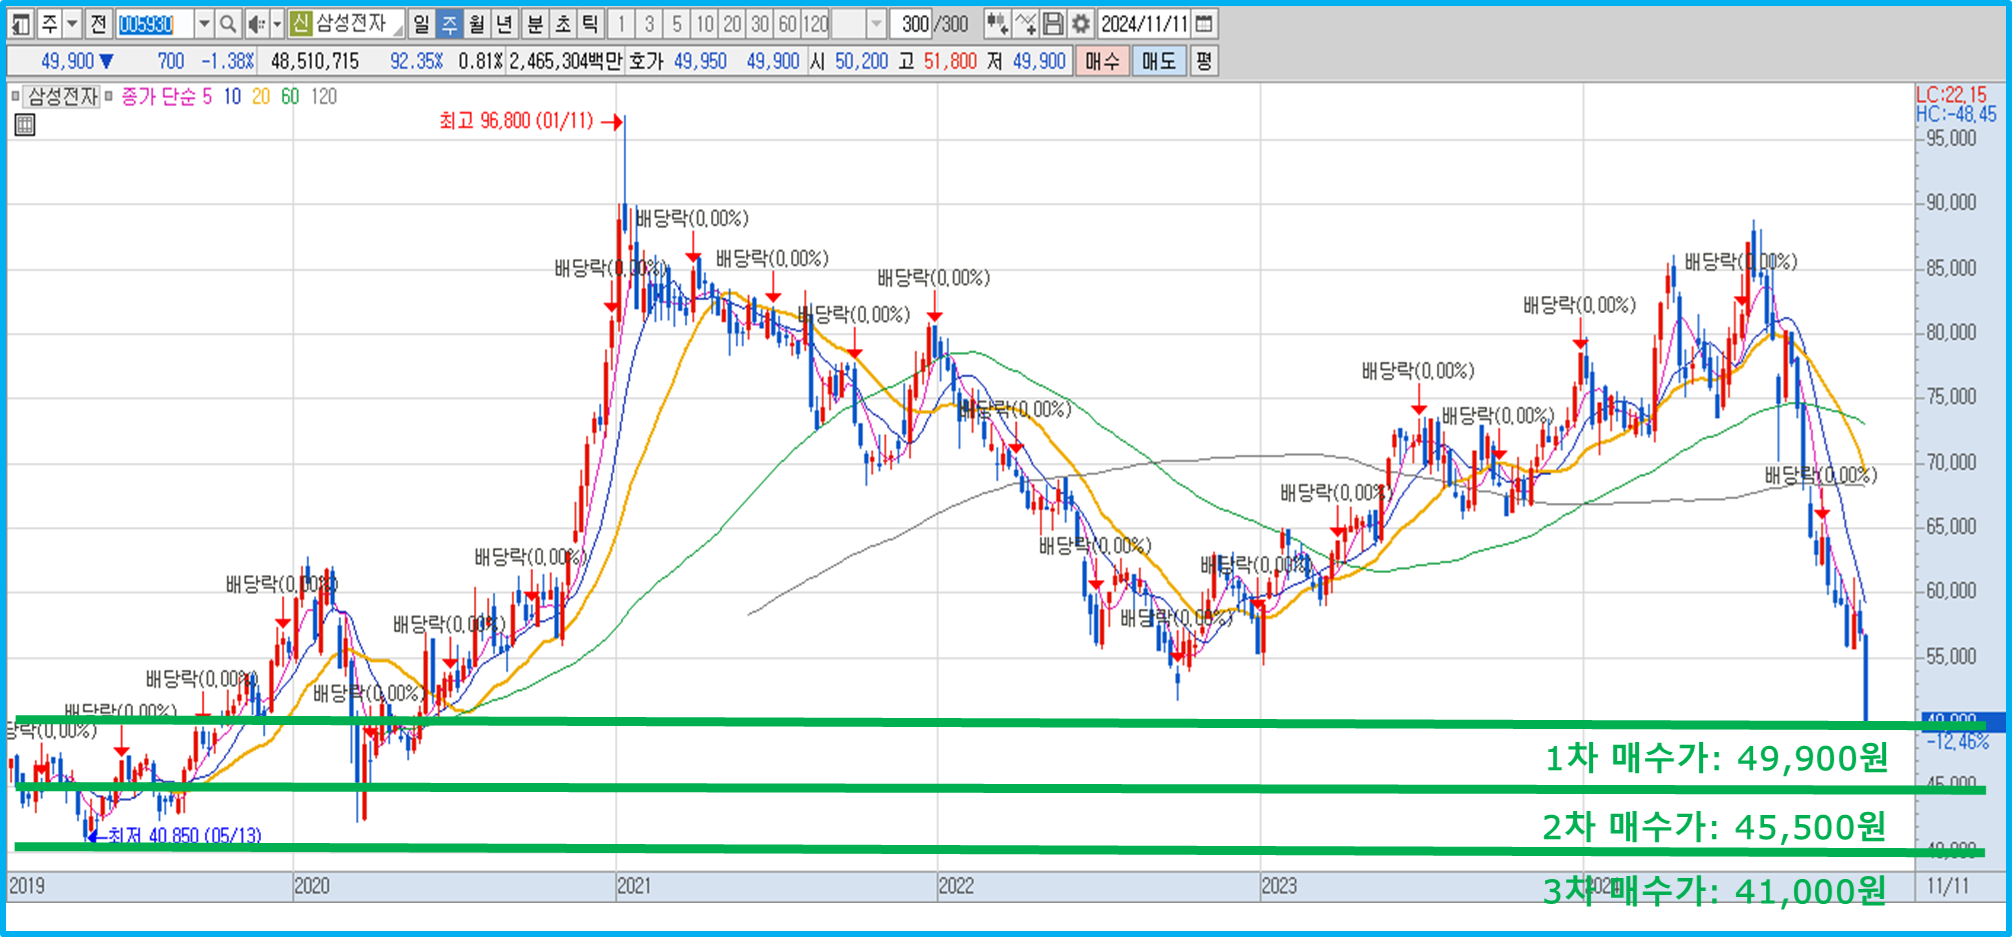Click the 2022 year label on time axis
Screen dimensions: 2012x937
(x=956, y=885)
